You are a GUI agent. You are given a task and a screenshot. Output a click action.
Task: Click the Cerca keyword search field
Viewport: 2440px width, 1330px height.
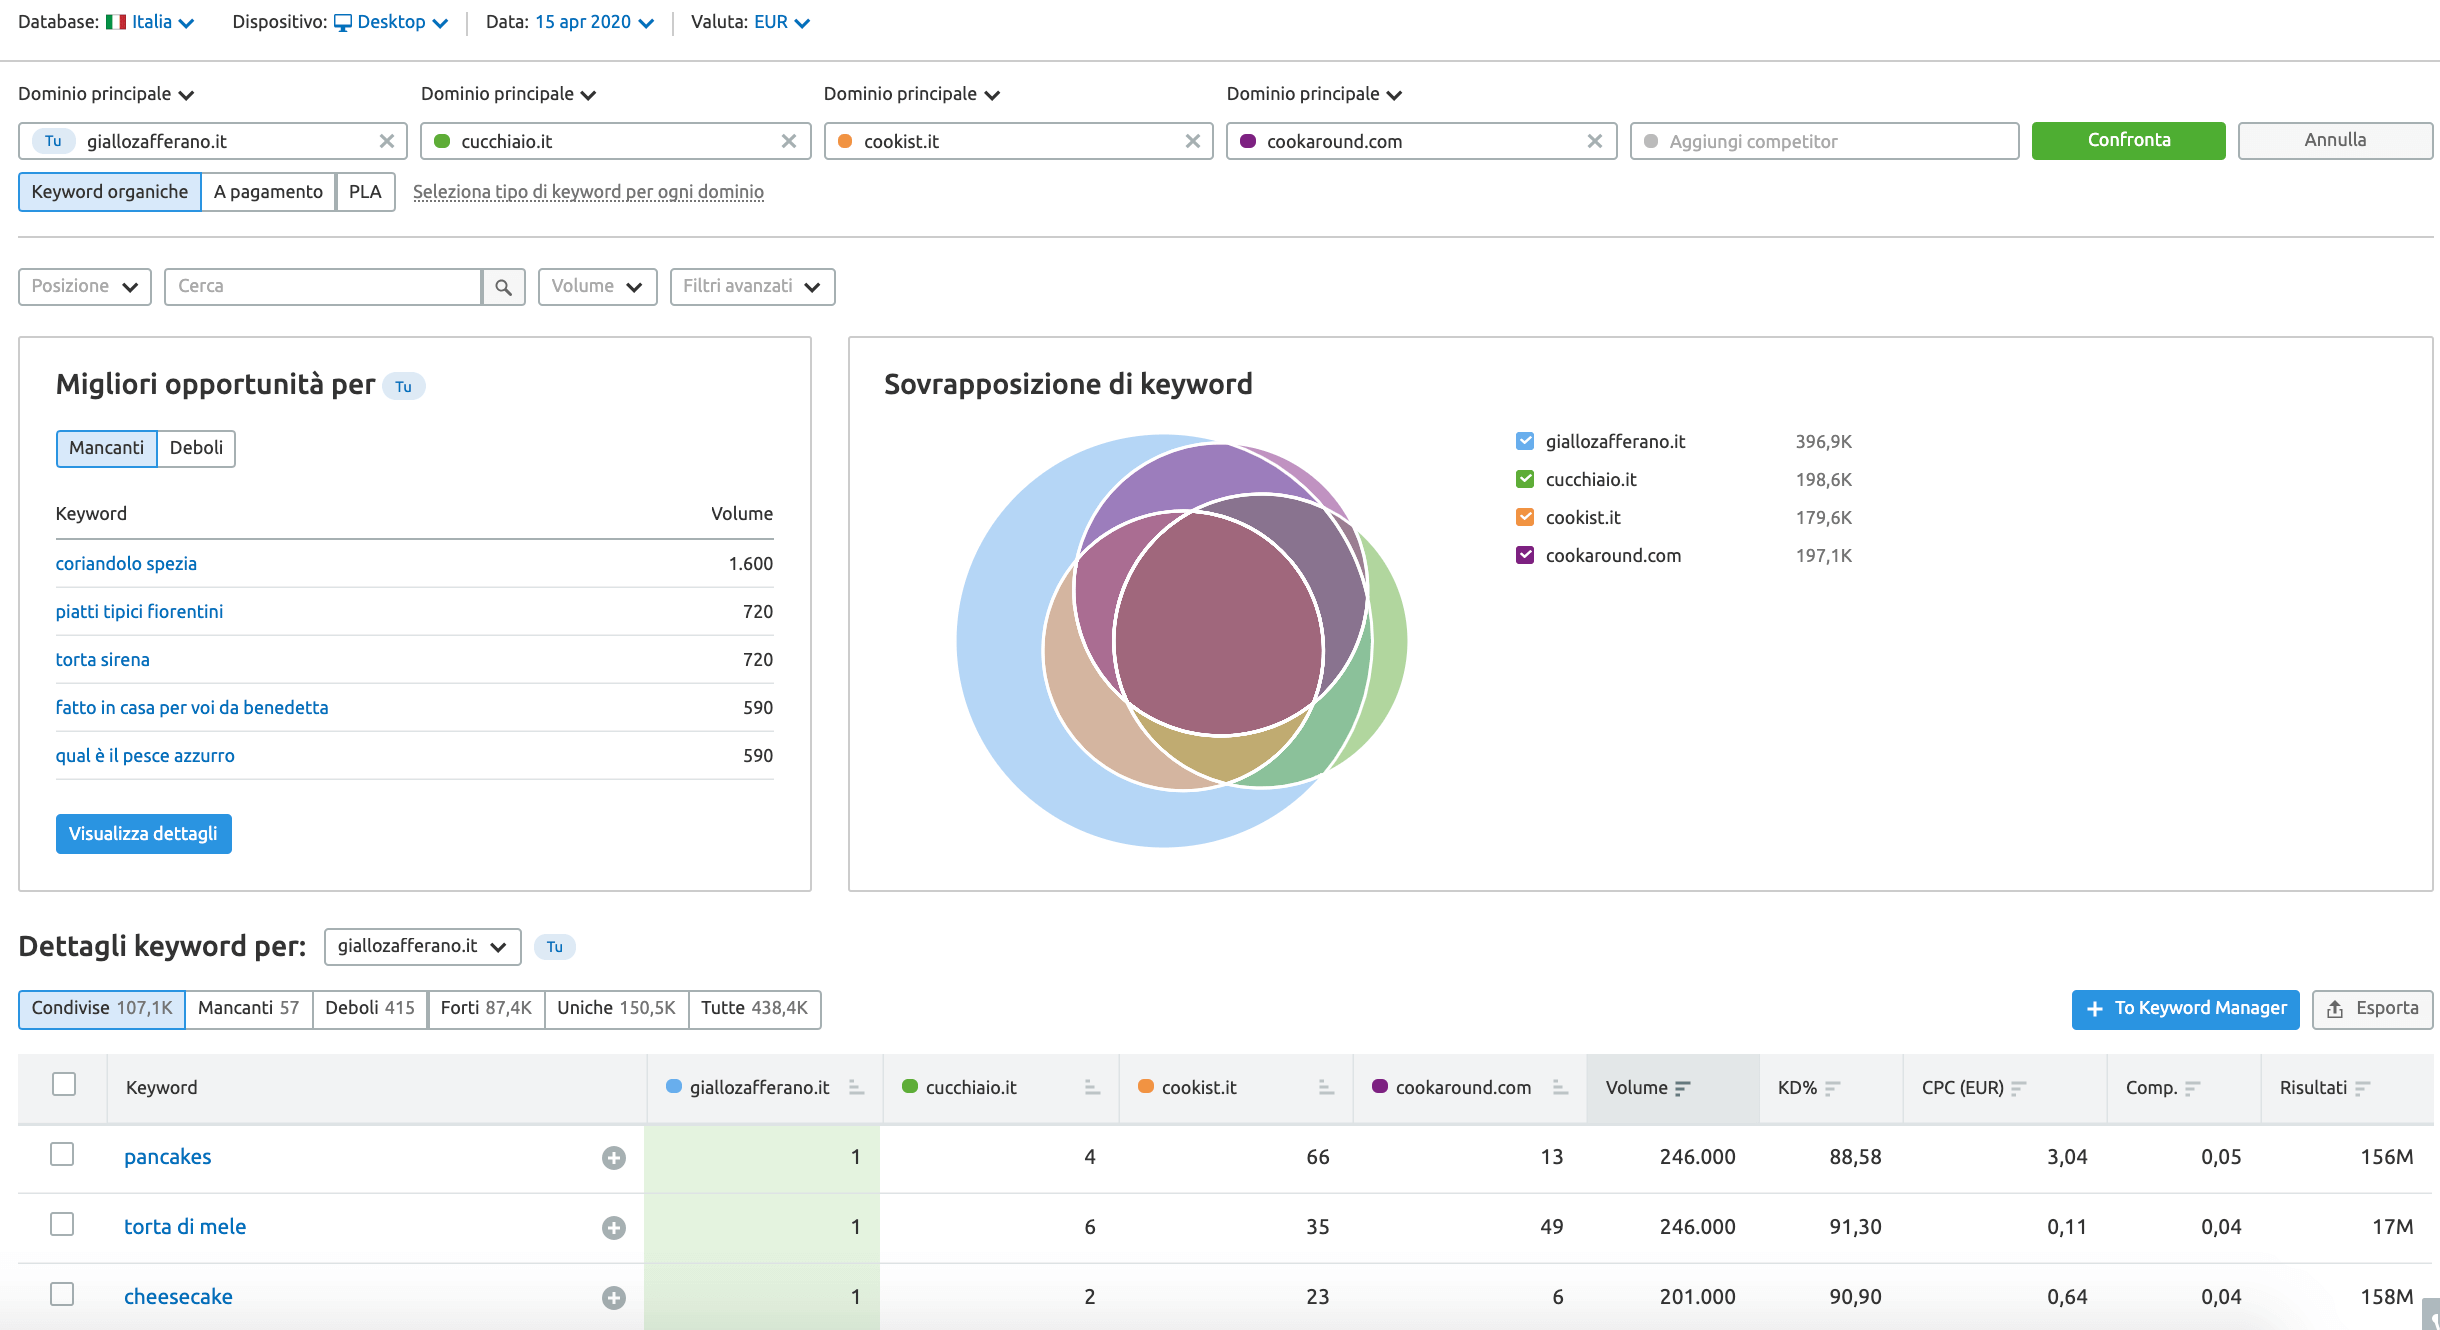[x=323, y=287]
